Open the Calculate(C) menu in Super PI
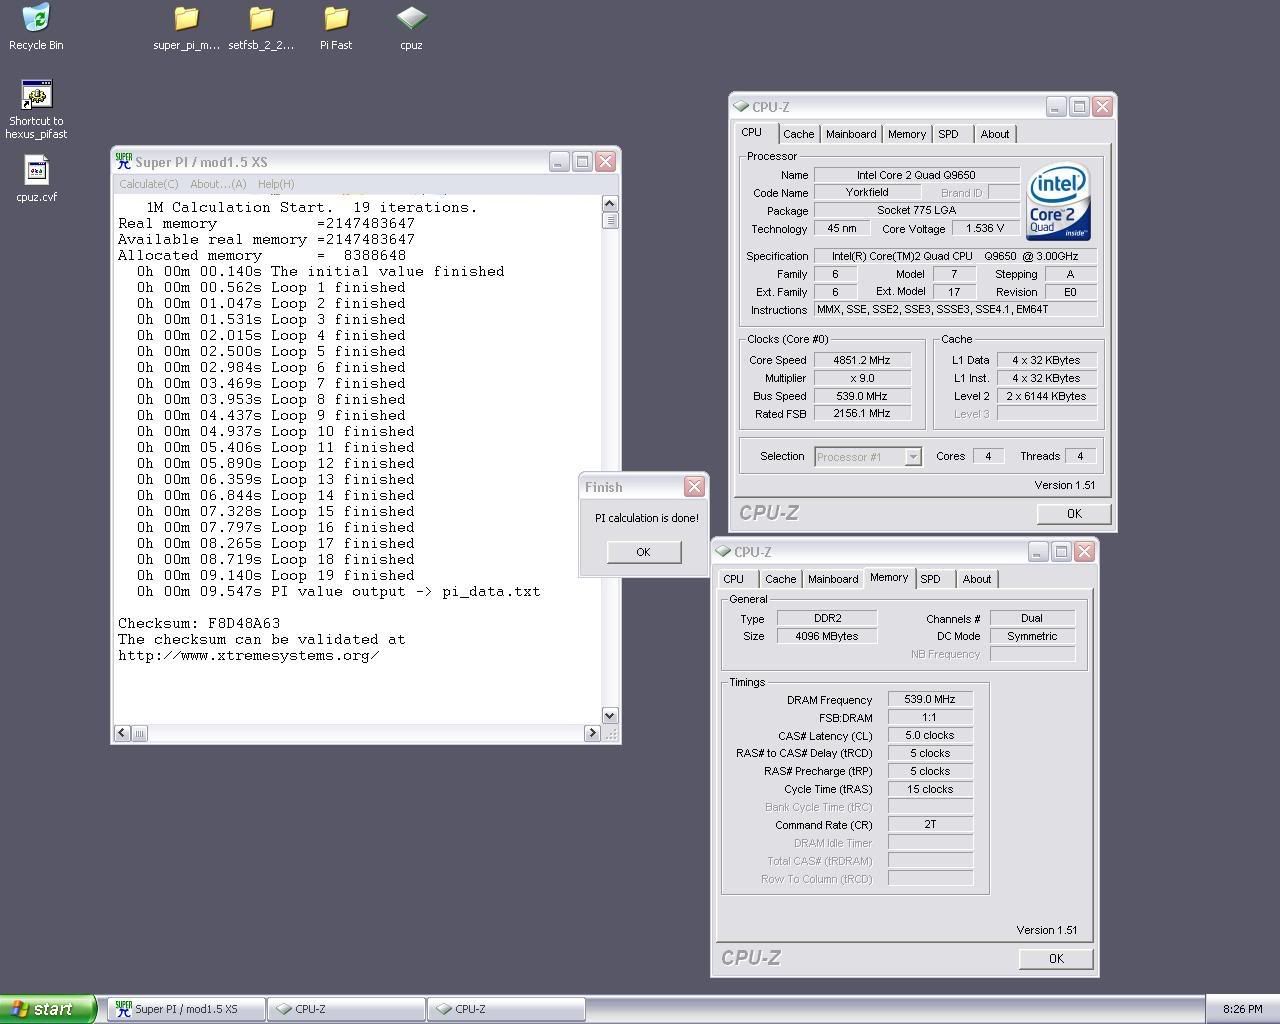The height and width of the screenshot is (1024, 1280). 149,184
